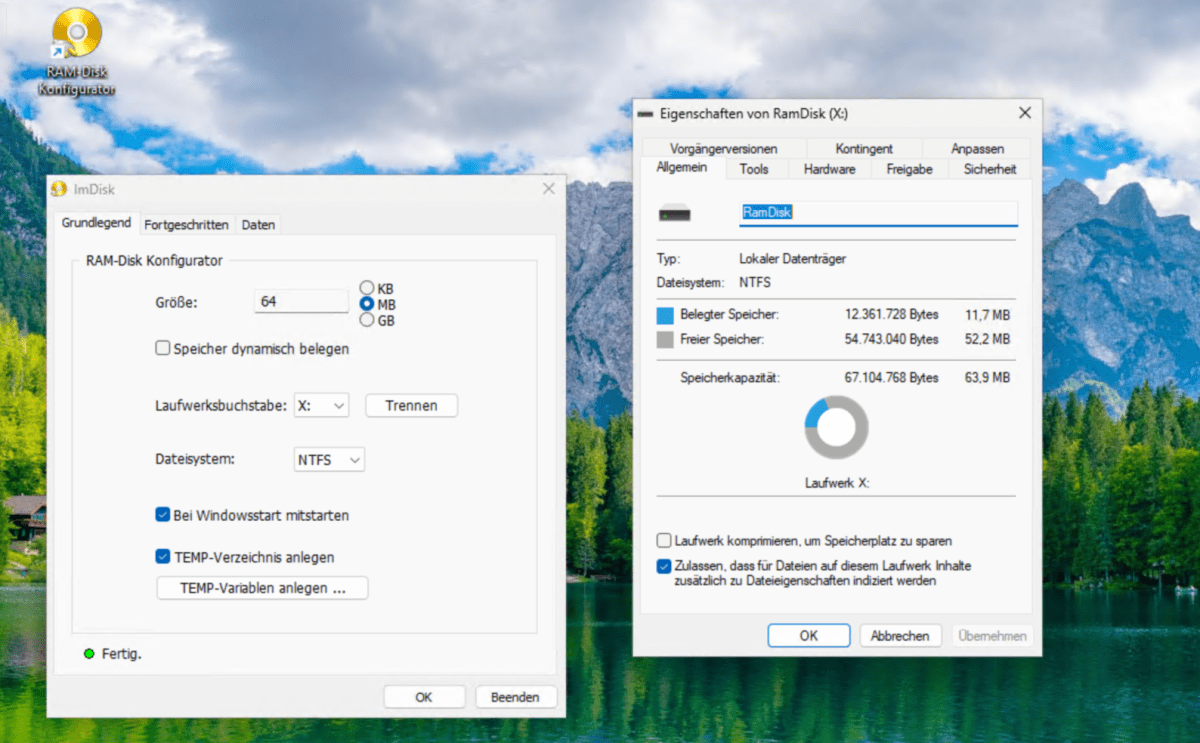Select the GB radio button
Screen dimensions: 1200x743
point(367,320)
